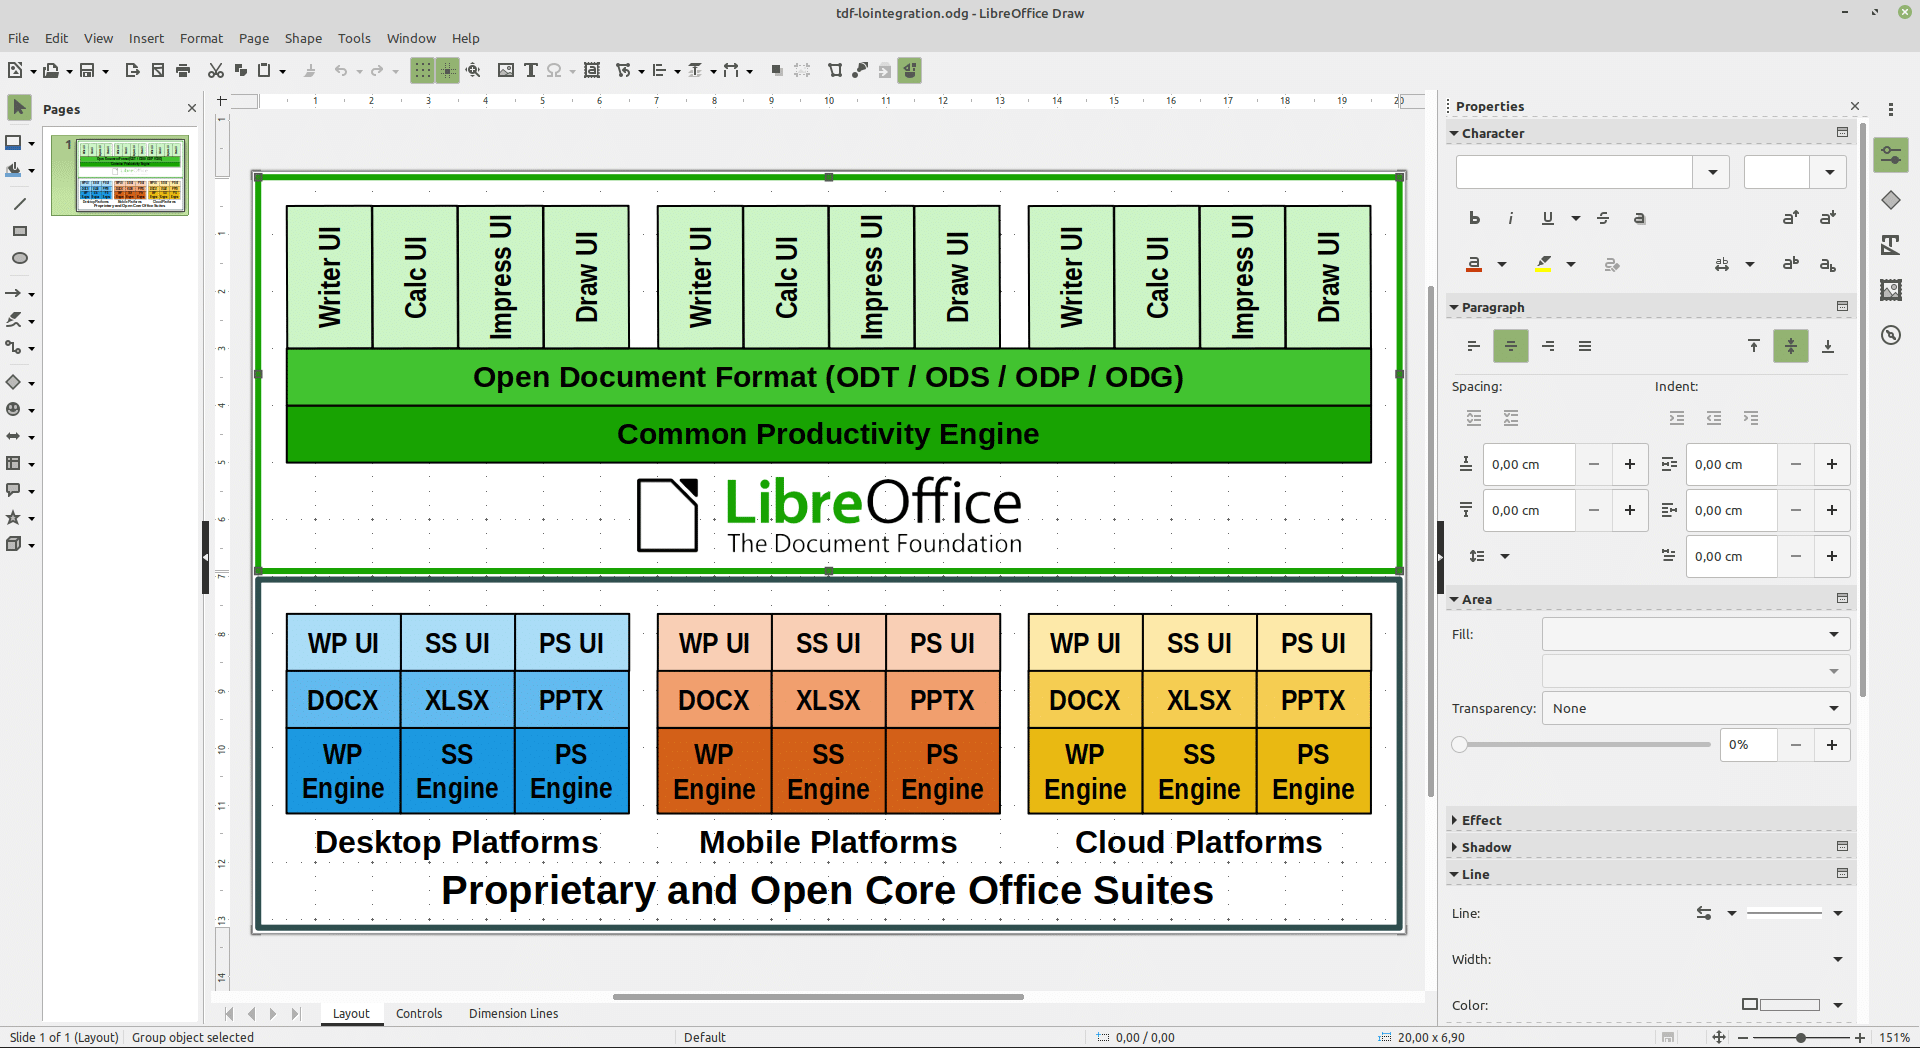This screenshot has height=1048, width=1920.
Task: Open the Format menu
Action: 201,38
